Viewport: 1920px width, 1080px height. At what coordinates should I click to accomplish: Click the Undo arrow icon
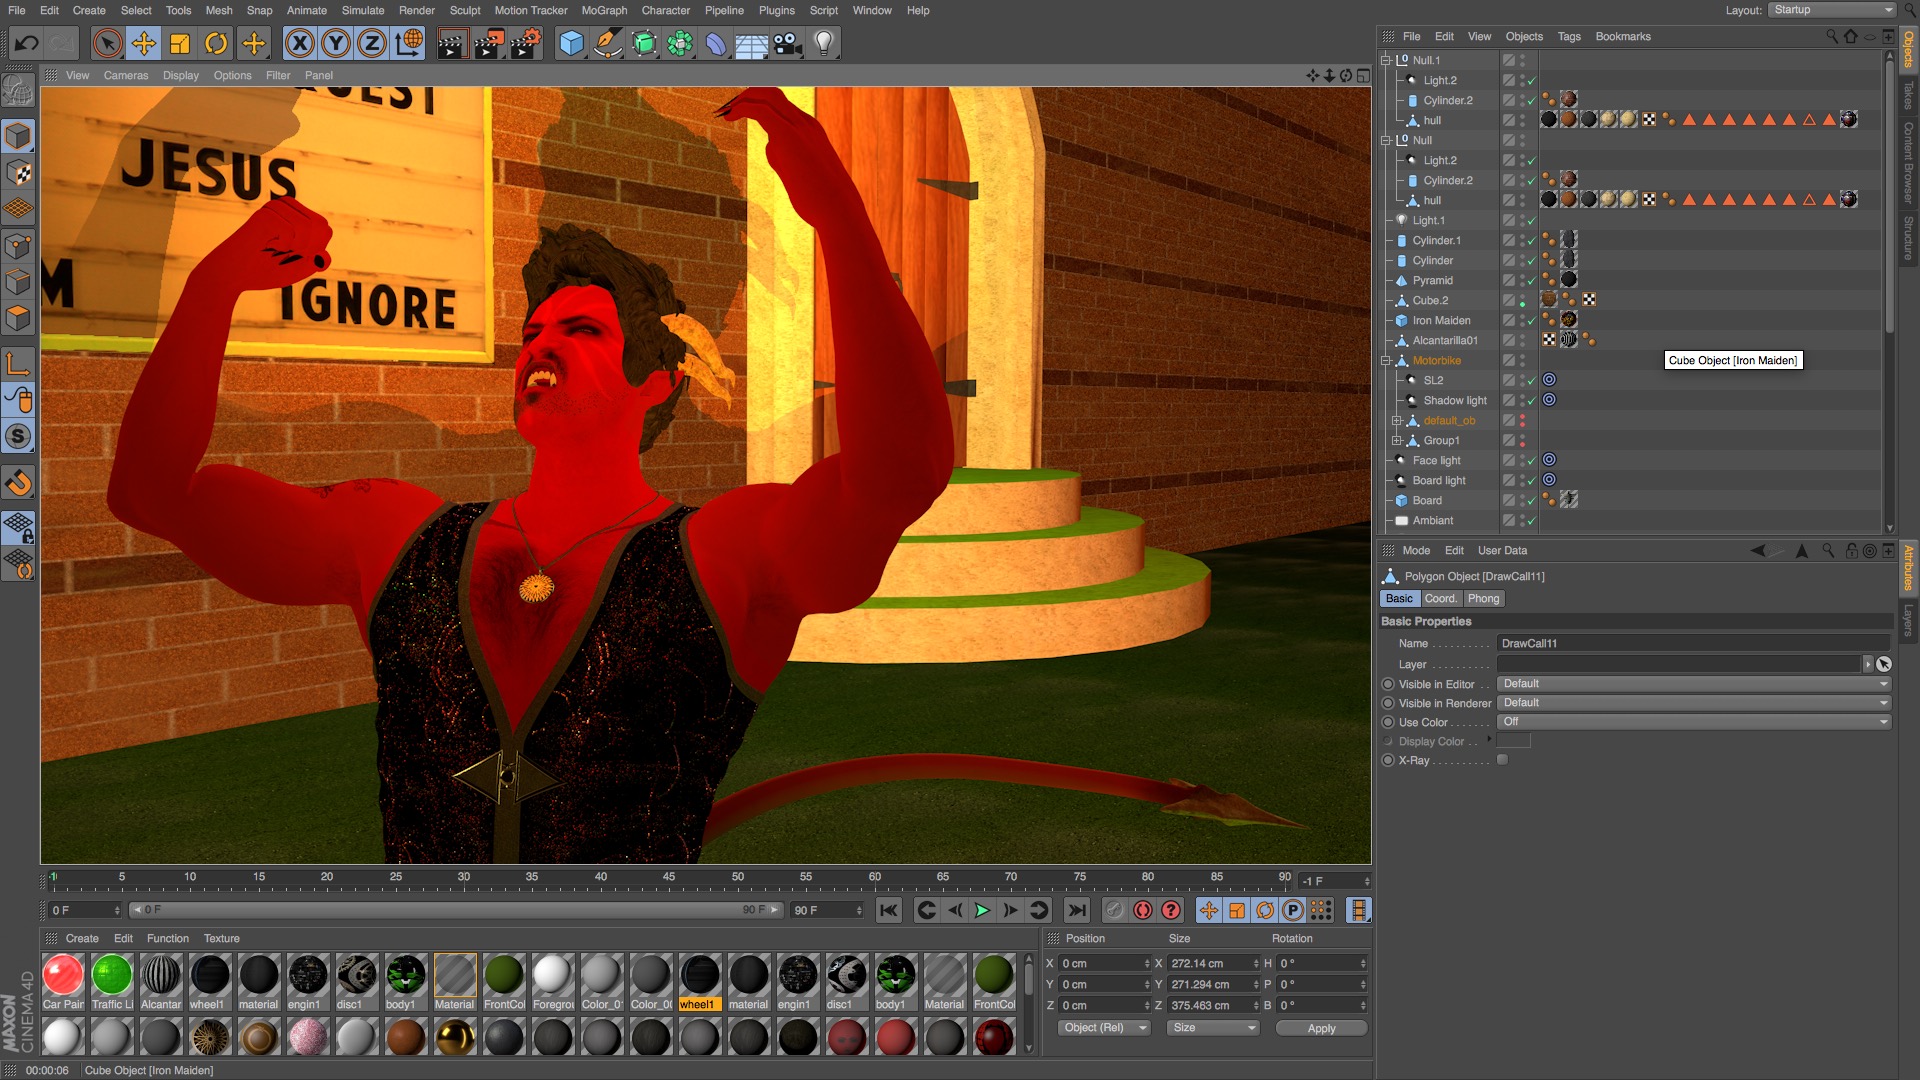pyautogui.click(x=27, y=43)
